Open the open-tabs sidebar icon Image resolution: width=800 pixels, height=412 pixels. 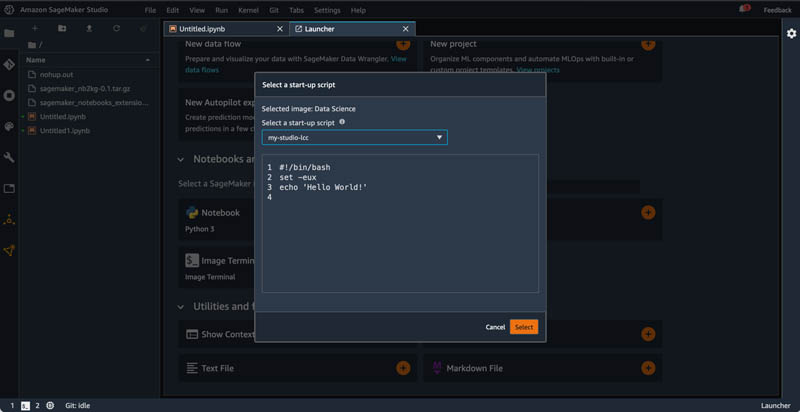[9, 189]
